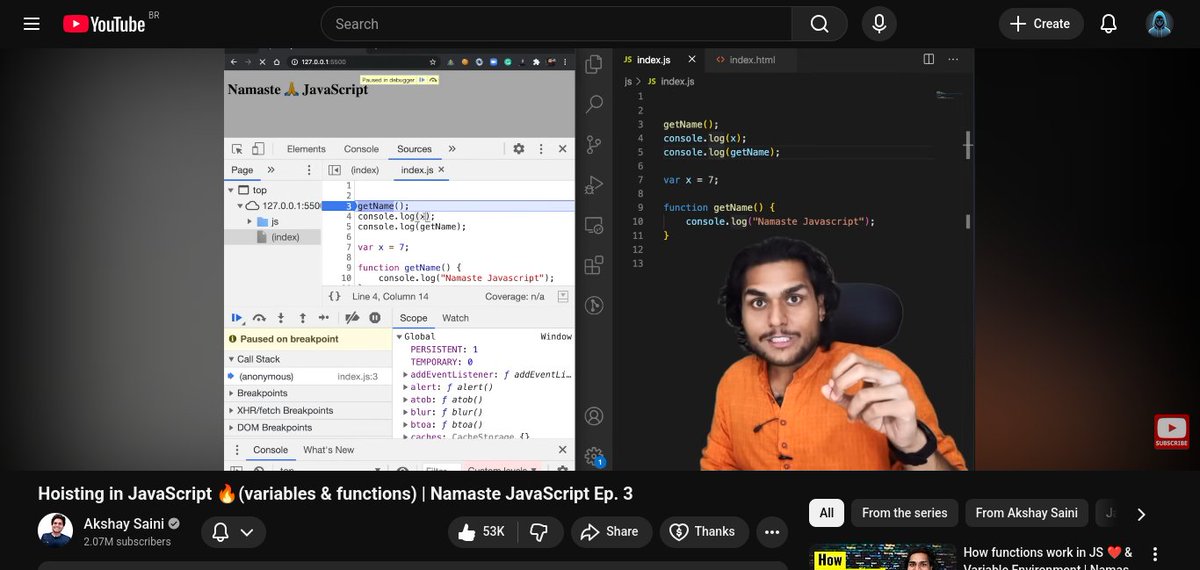The width and height of the screenshot is (1200, 570).
Task: Click the Thanks button
Action: click(703, 532)
